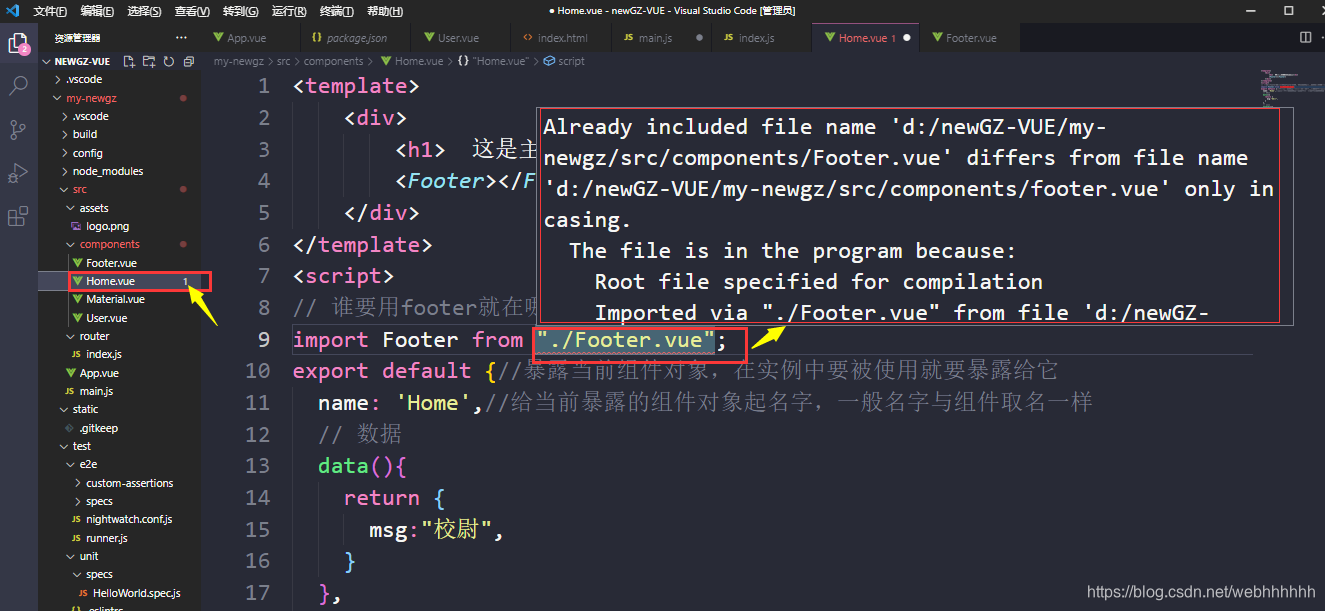
Task: Open the Explorer view in activity bar
Action: [18, 44]
